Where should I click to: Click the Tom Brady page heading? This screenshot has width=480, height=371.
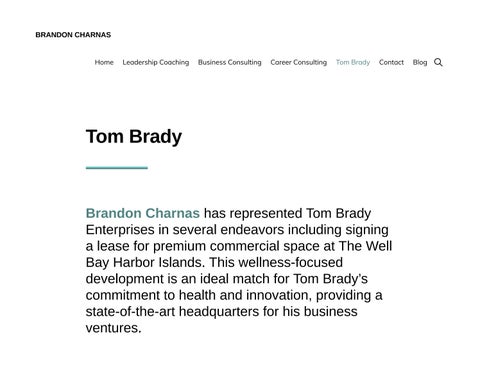coord(134,136)
